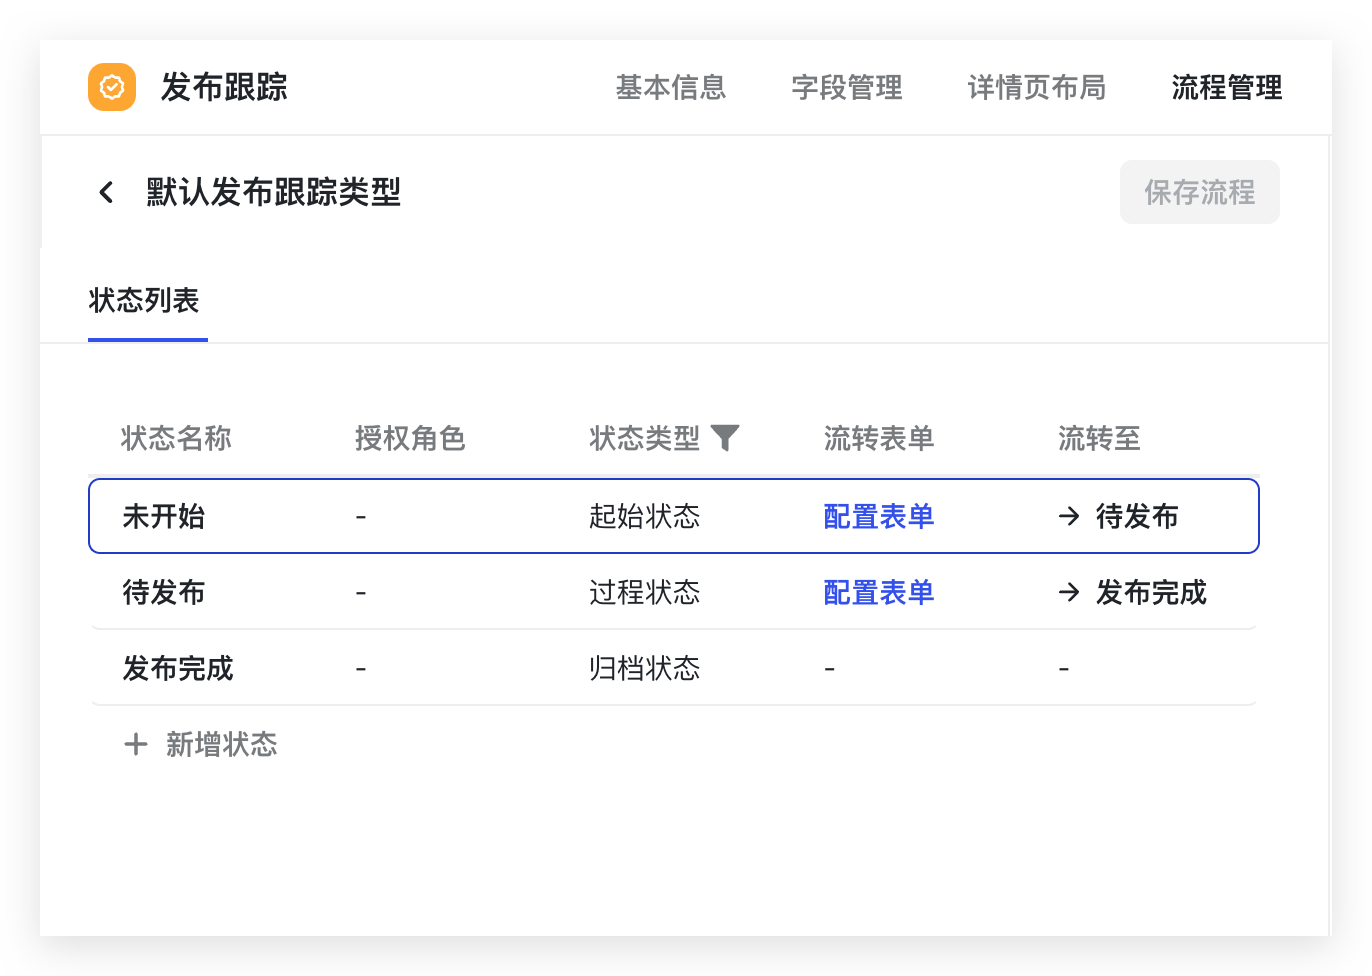Click the 授权角色 dash in the 发布完成 row
1372x976 pixels.
(x=361, y=669)
